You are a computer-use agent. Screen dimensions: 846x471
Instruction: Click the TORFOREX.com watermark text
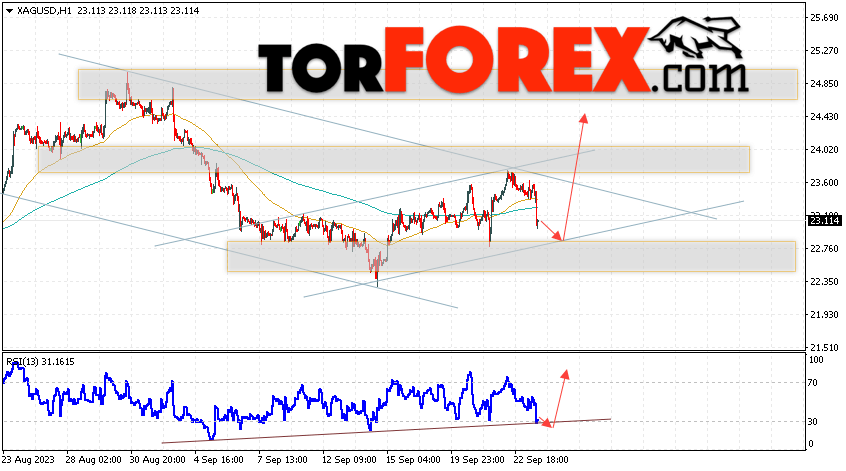pyautogui.click(x=503, y=60)
